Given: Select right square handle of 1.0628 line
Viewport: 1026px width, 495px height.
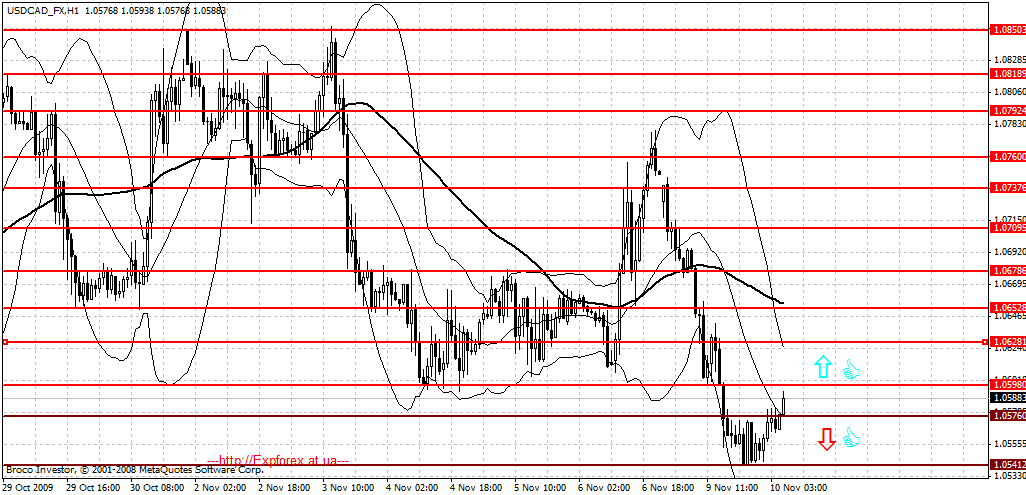Looking at the screenshot, I should [986, 342].
